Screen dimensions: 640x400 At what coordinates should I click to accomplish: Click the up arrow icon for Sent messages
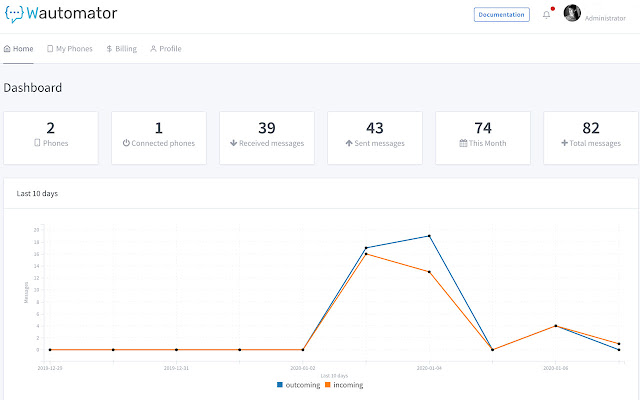coord(348,143)
